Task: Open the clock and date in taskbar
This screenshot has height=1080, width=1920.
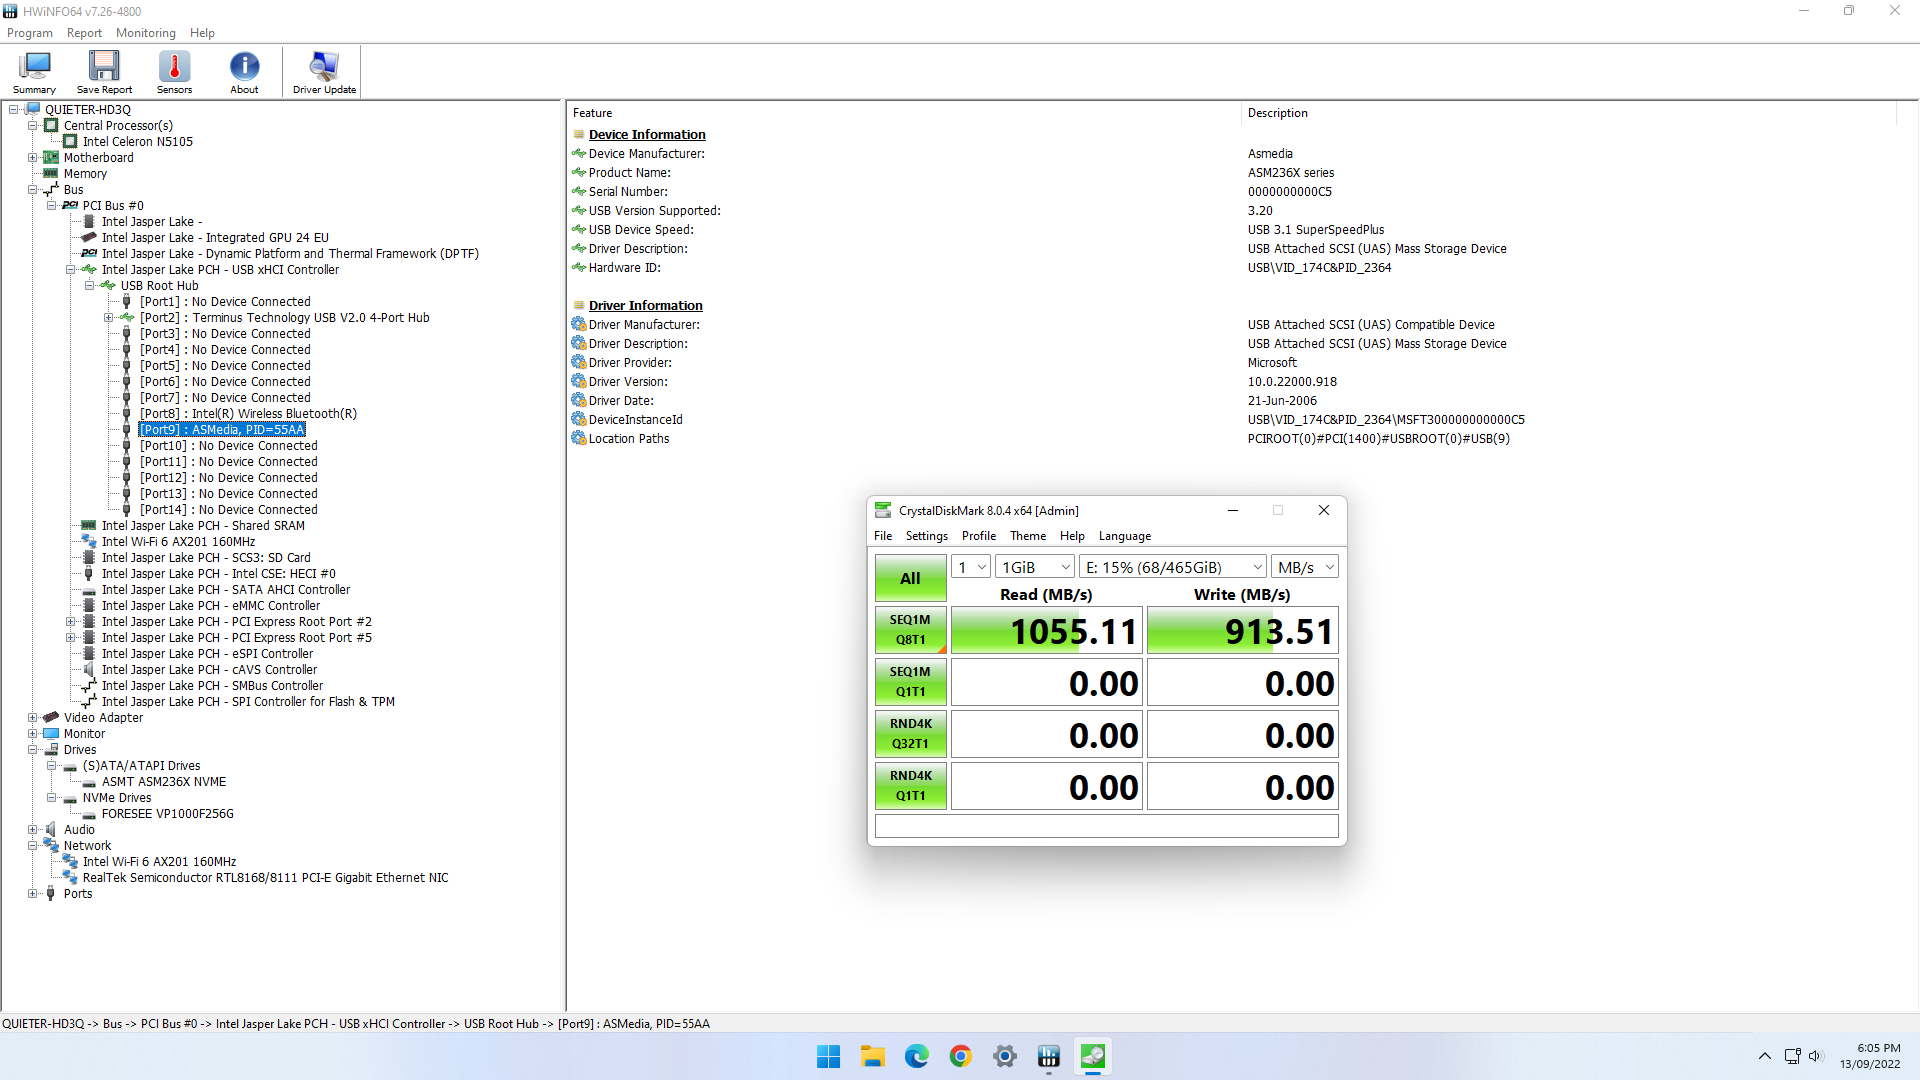Action: (1870, 1056)
